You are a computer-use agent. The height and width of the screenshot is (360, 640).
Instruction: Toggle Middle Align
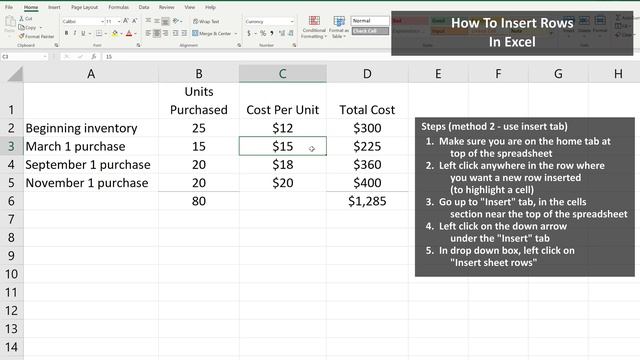click(x=157, y=21)
